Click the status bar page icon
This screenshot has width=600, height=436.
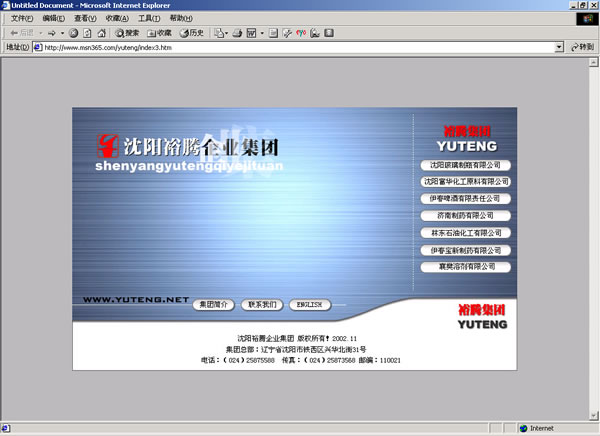click(6, 428)
